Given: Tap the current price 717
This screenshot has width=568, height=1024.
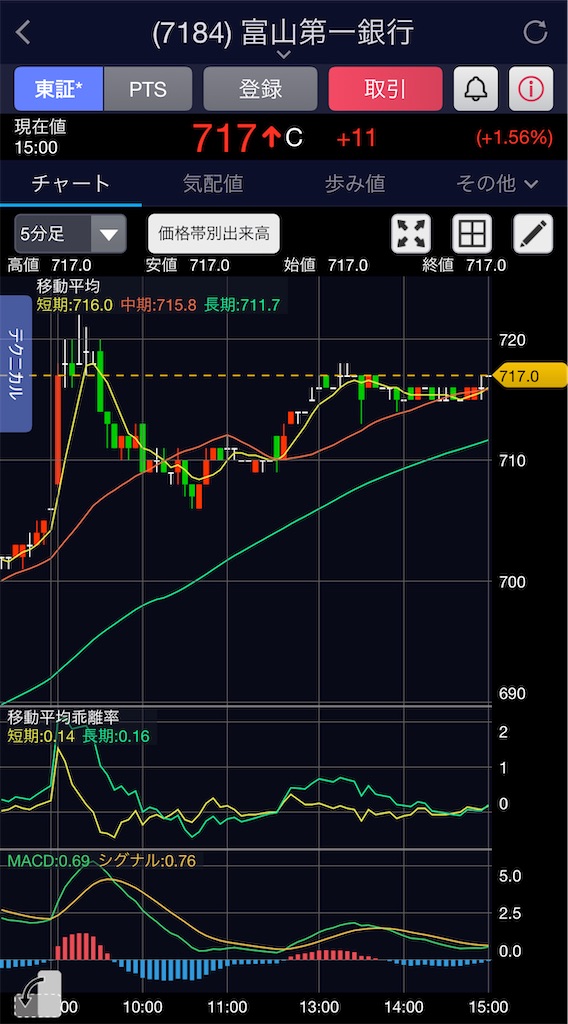Looking at the screenshot, I should [x=225, y=138].
